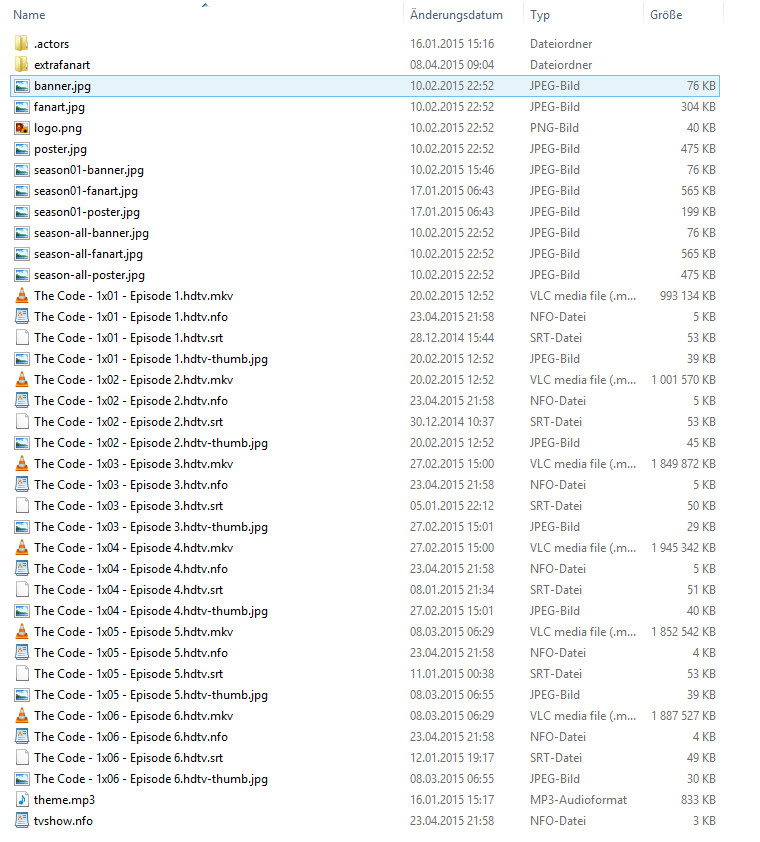This screenshot has height=842, width=760.
Task: Click blank icon of Episode 1.hdtv.srt
Action: pos(21,338)
